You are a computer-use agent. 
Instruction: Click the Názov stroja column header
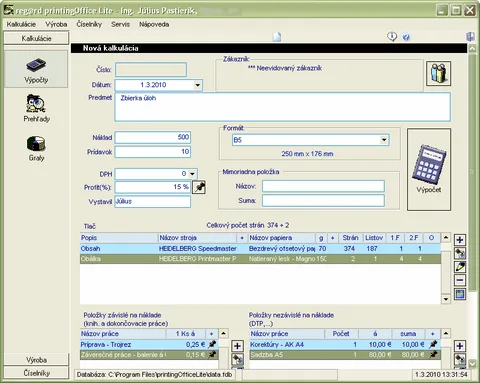point(197,238)
